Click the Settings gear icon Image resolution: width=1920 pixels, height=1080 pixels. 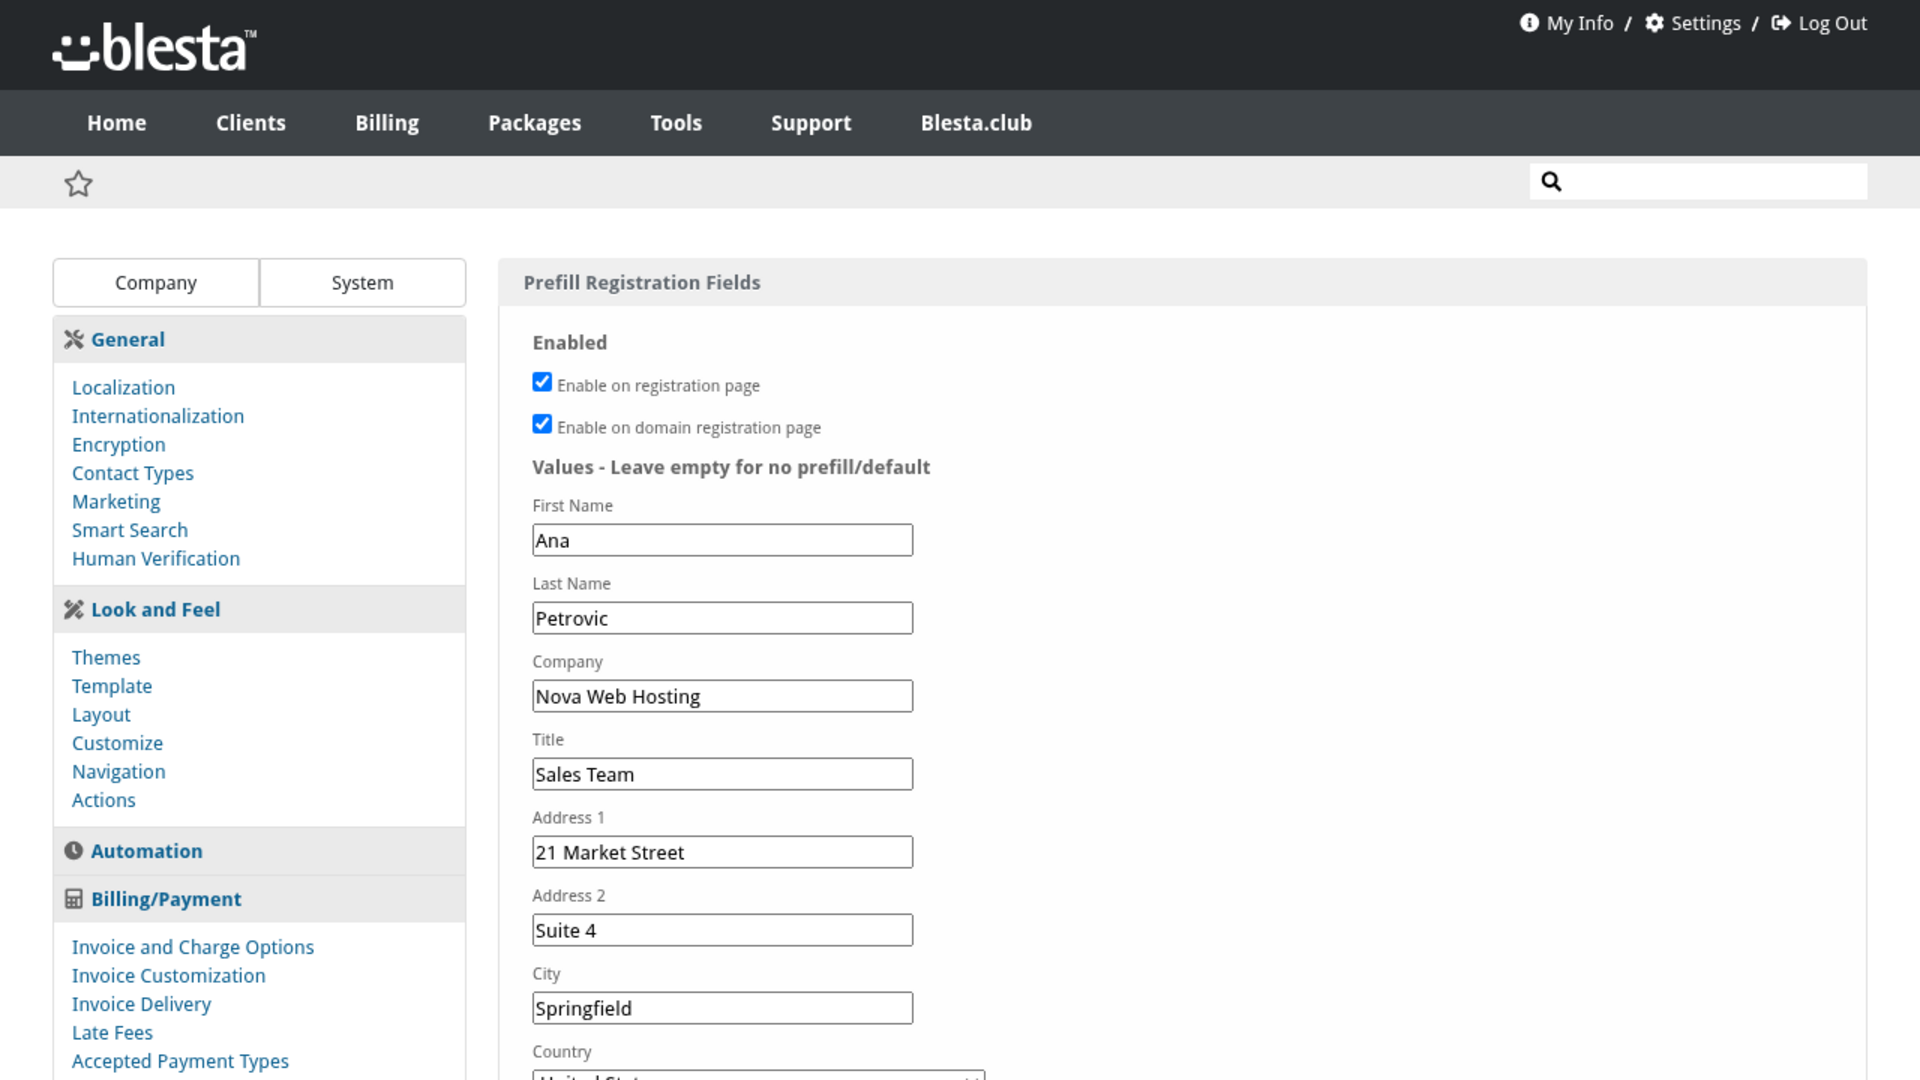pyautogui.click(x=1654, y=23)
